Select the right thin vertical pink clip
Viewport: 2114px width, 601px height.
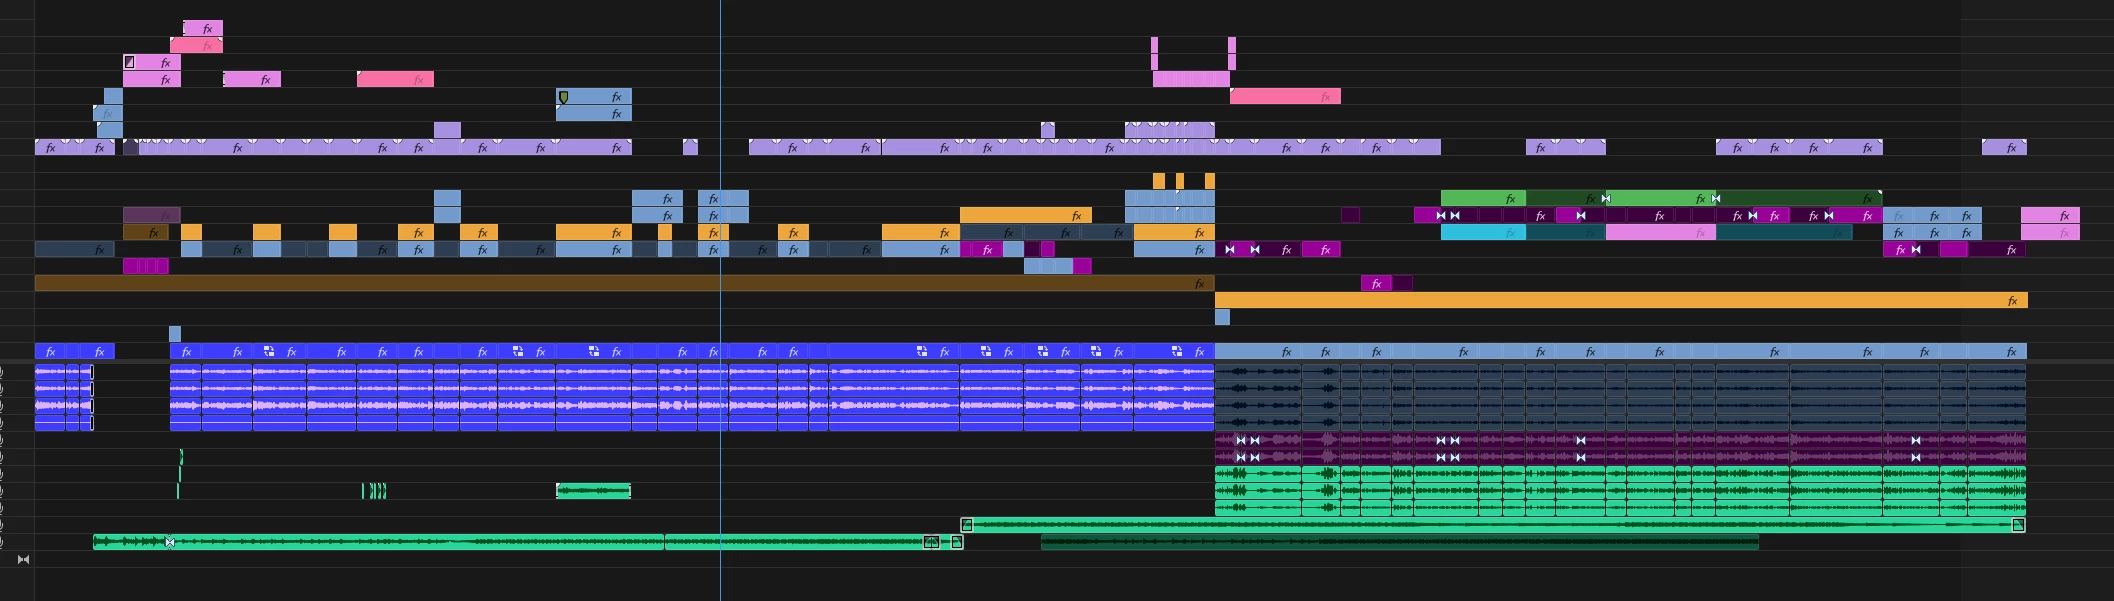pos(1232,54)
